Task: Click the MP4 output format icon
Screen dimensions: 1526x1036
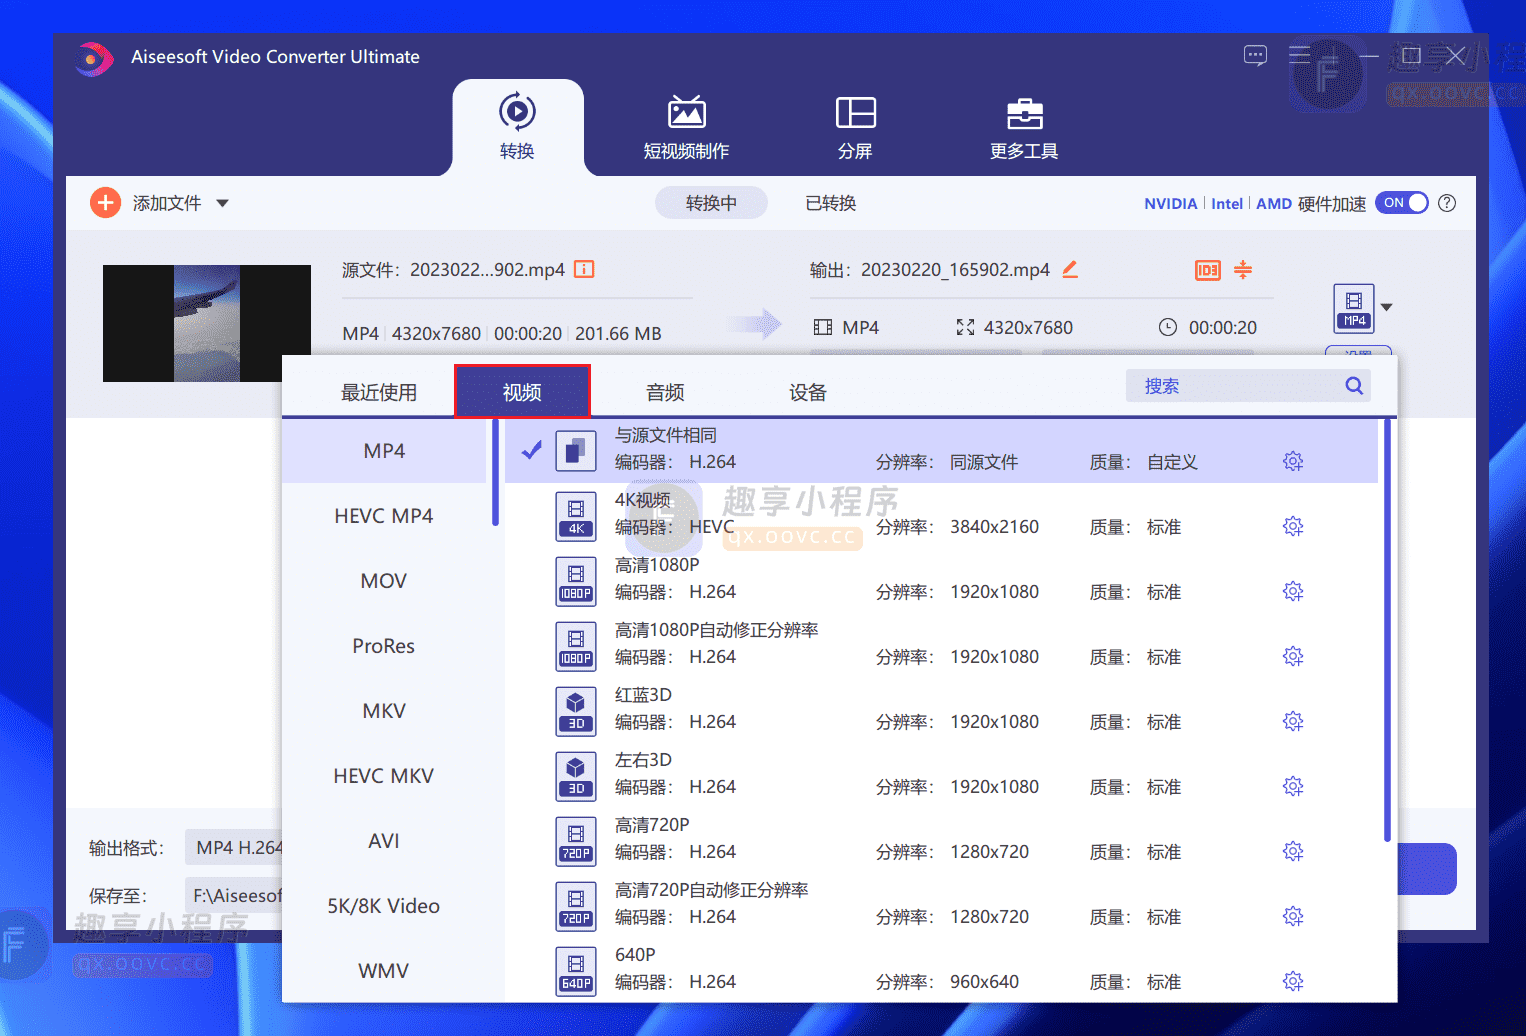Action: (1354, 308)
